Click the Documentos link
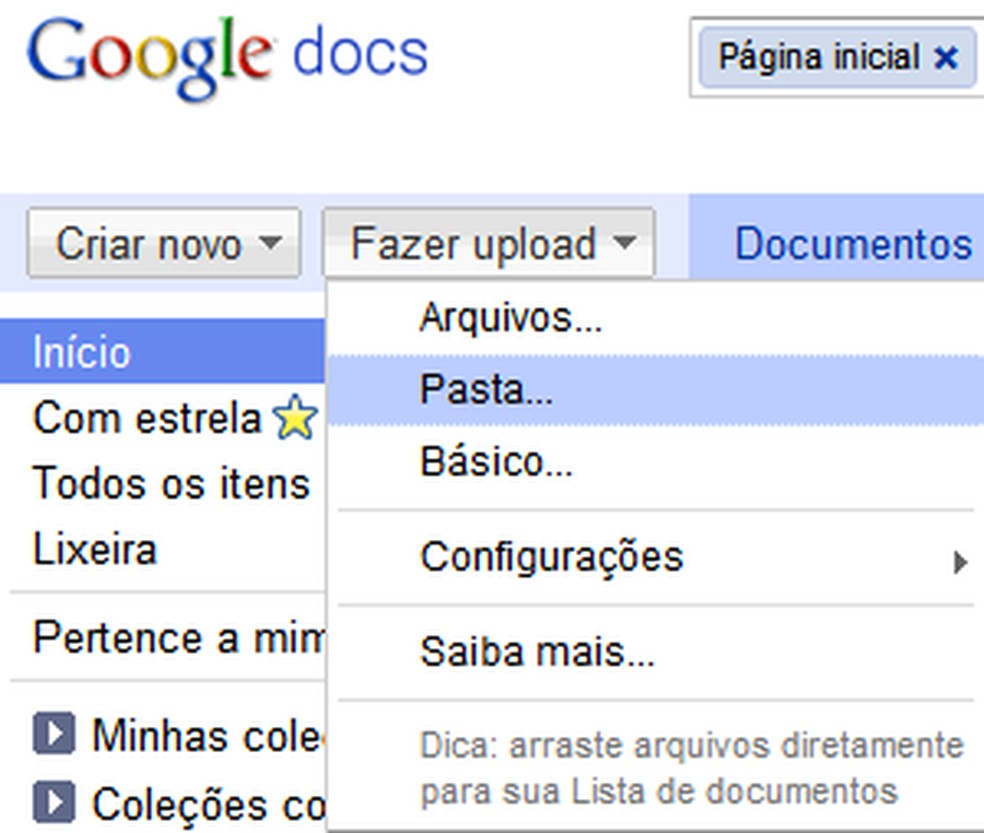The width and height of the screenshot is (984, 833). pos(852,243)
